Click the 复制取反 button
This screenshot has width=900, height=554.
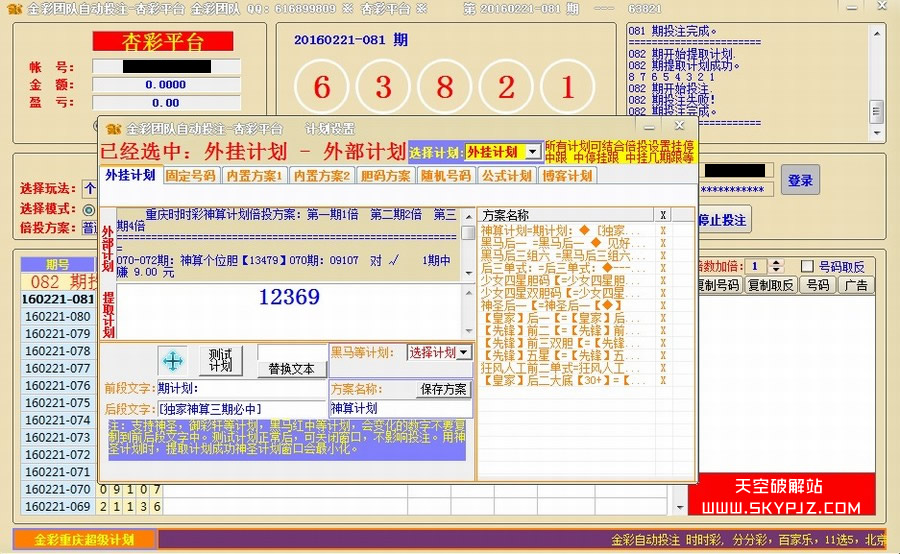pos(770,285)
